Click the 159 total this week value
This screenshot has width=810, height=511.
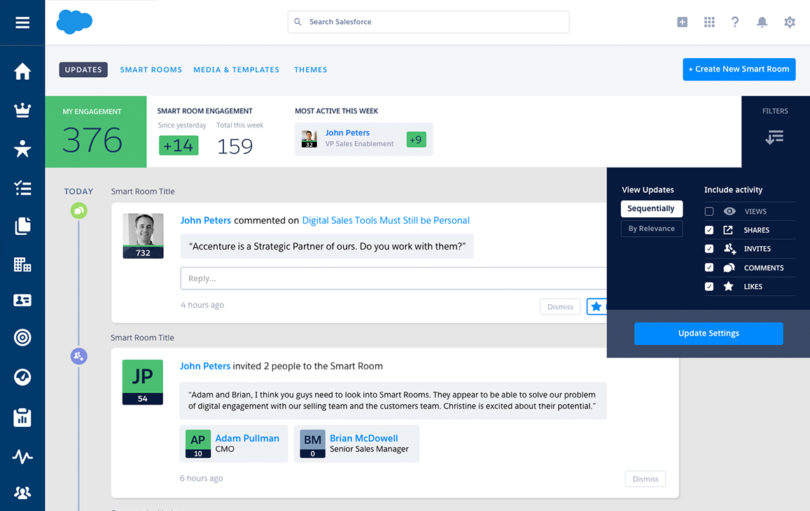pyautogui.click(x=235, y=147)
